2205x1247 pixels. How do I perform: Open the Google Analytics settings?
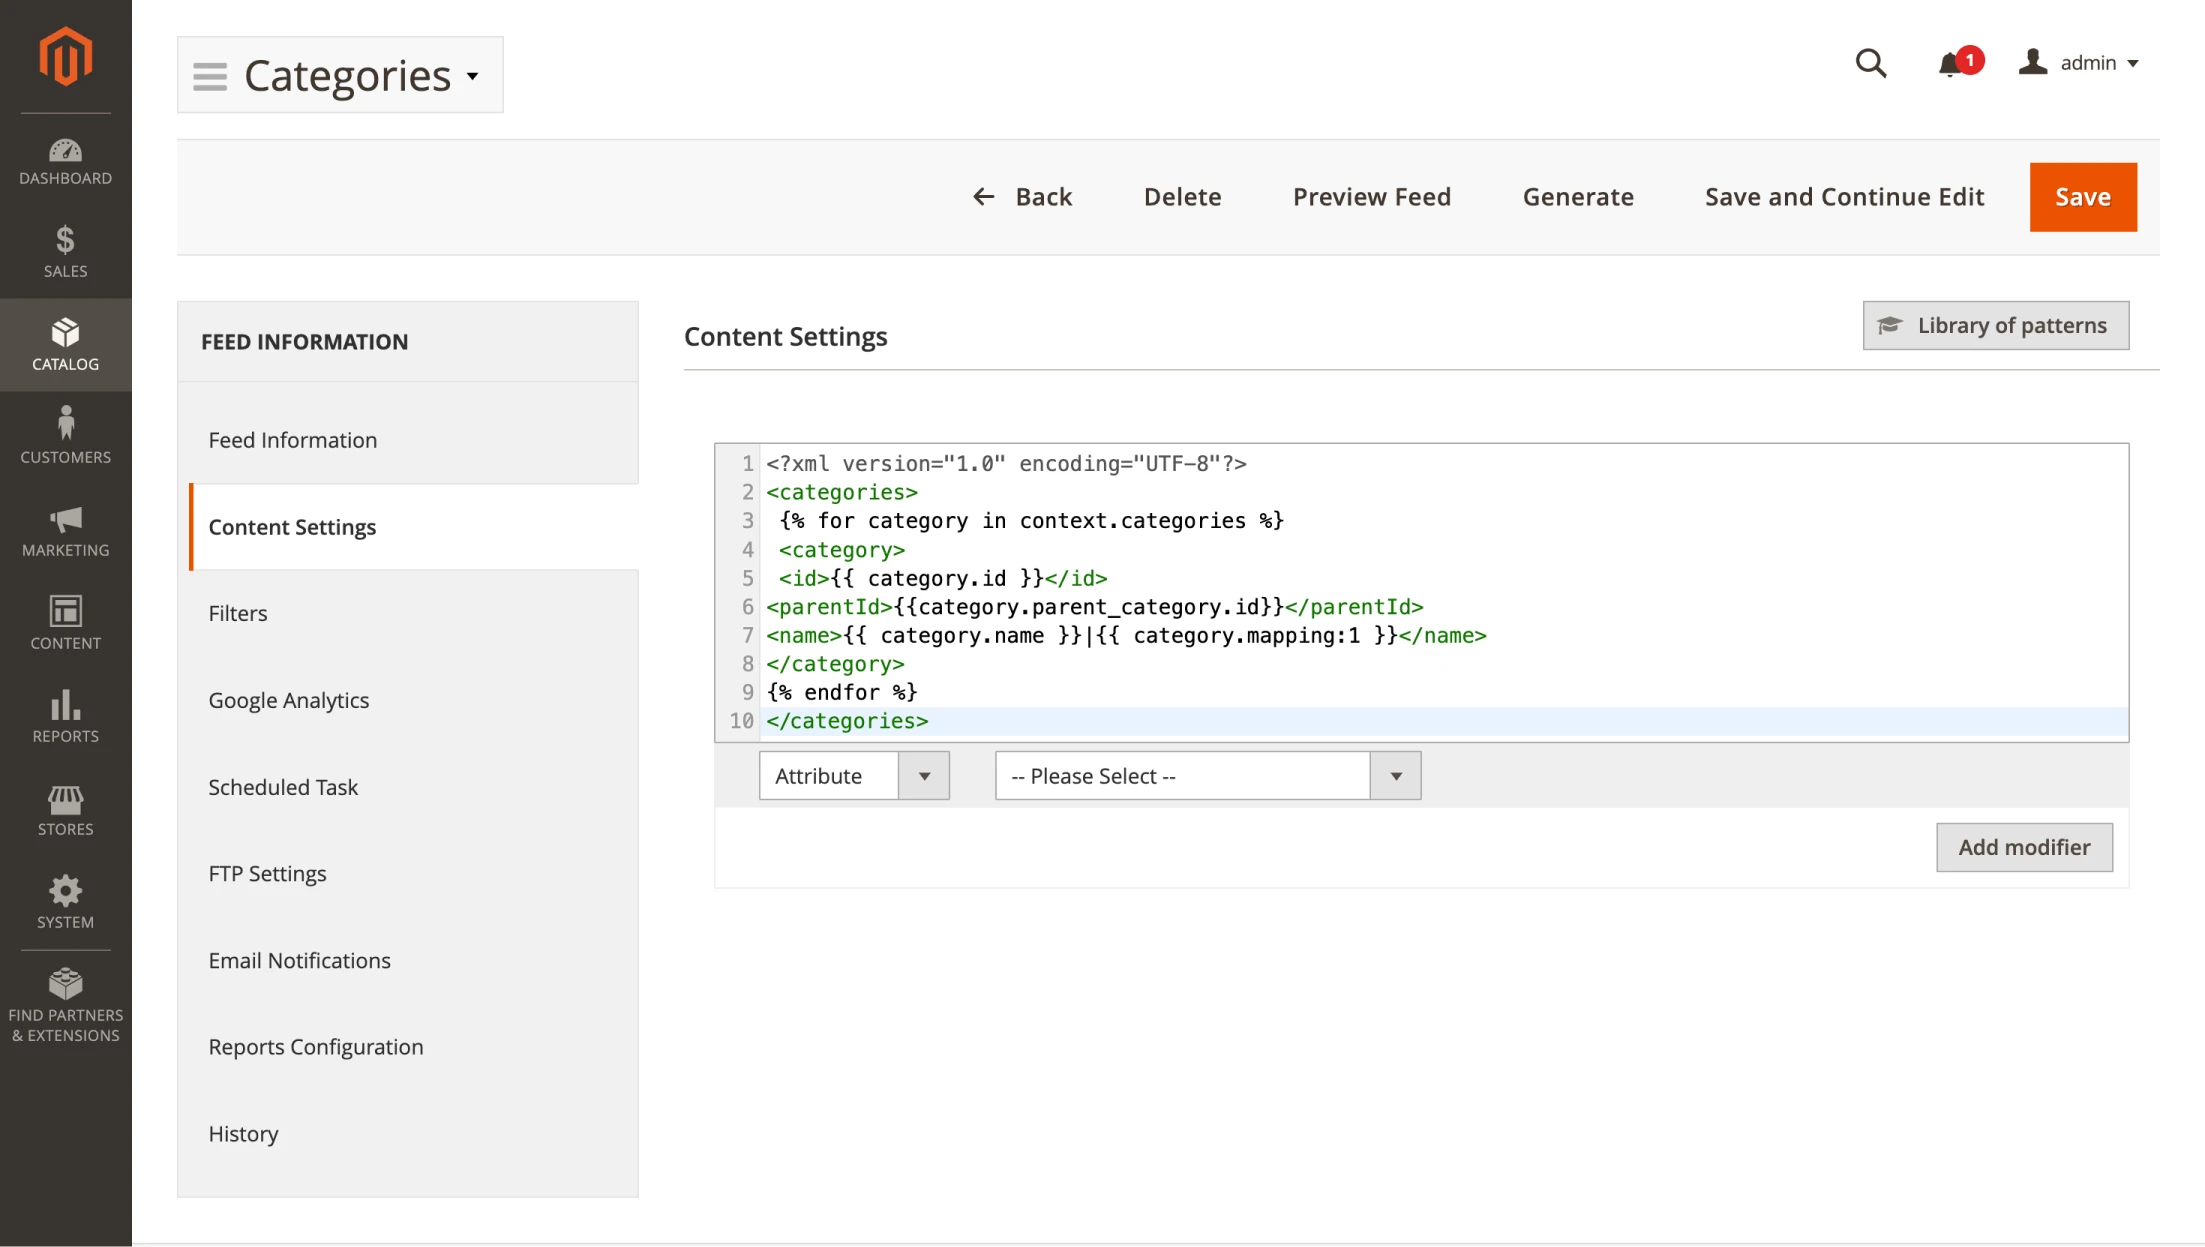(x=288, y=700)
